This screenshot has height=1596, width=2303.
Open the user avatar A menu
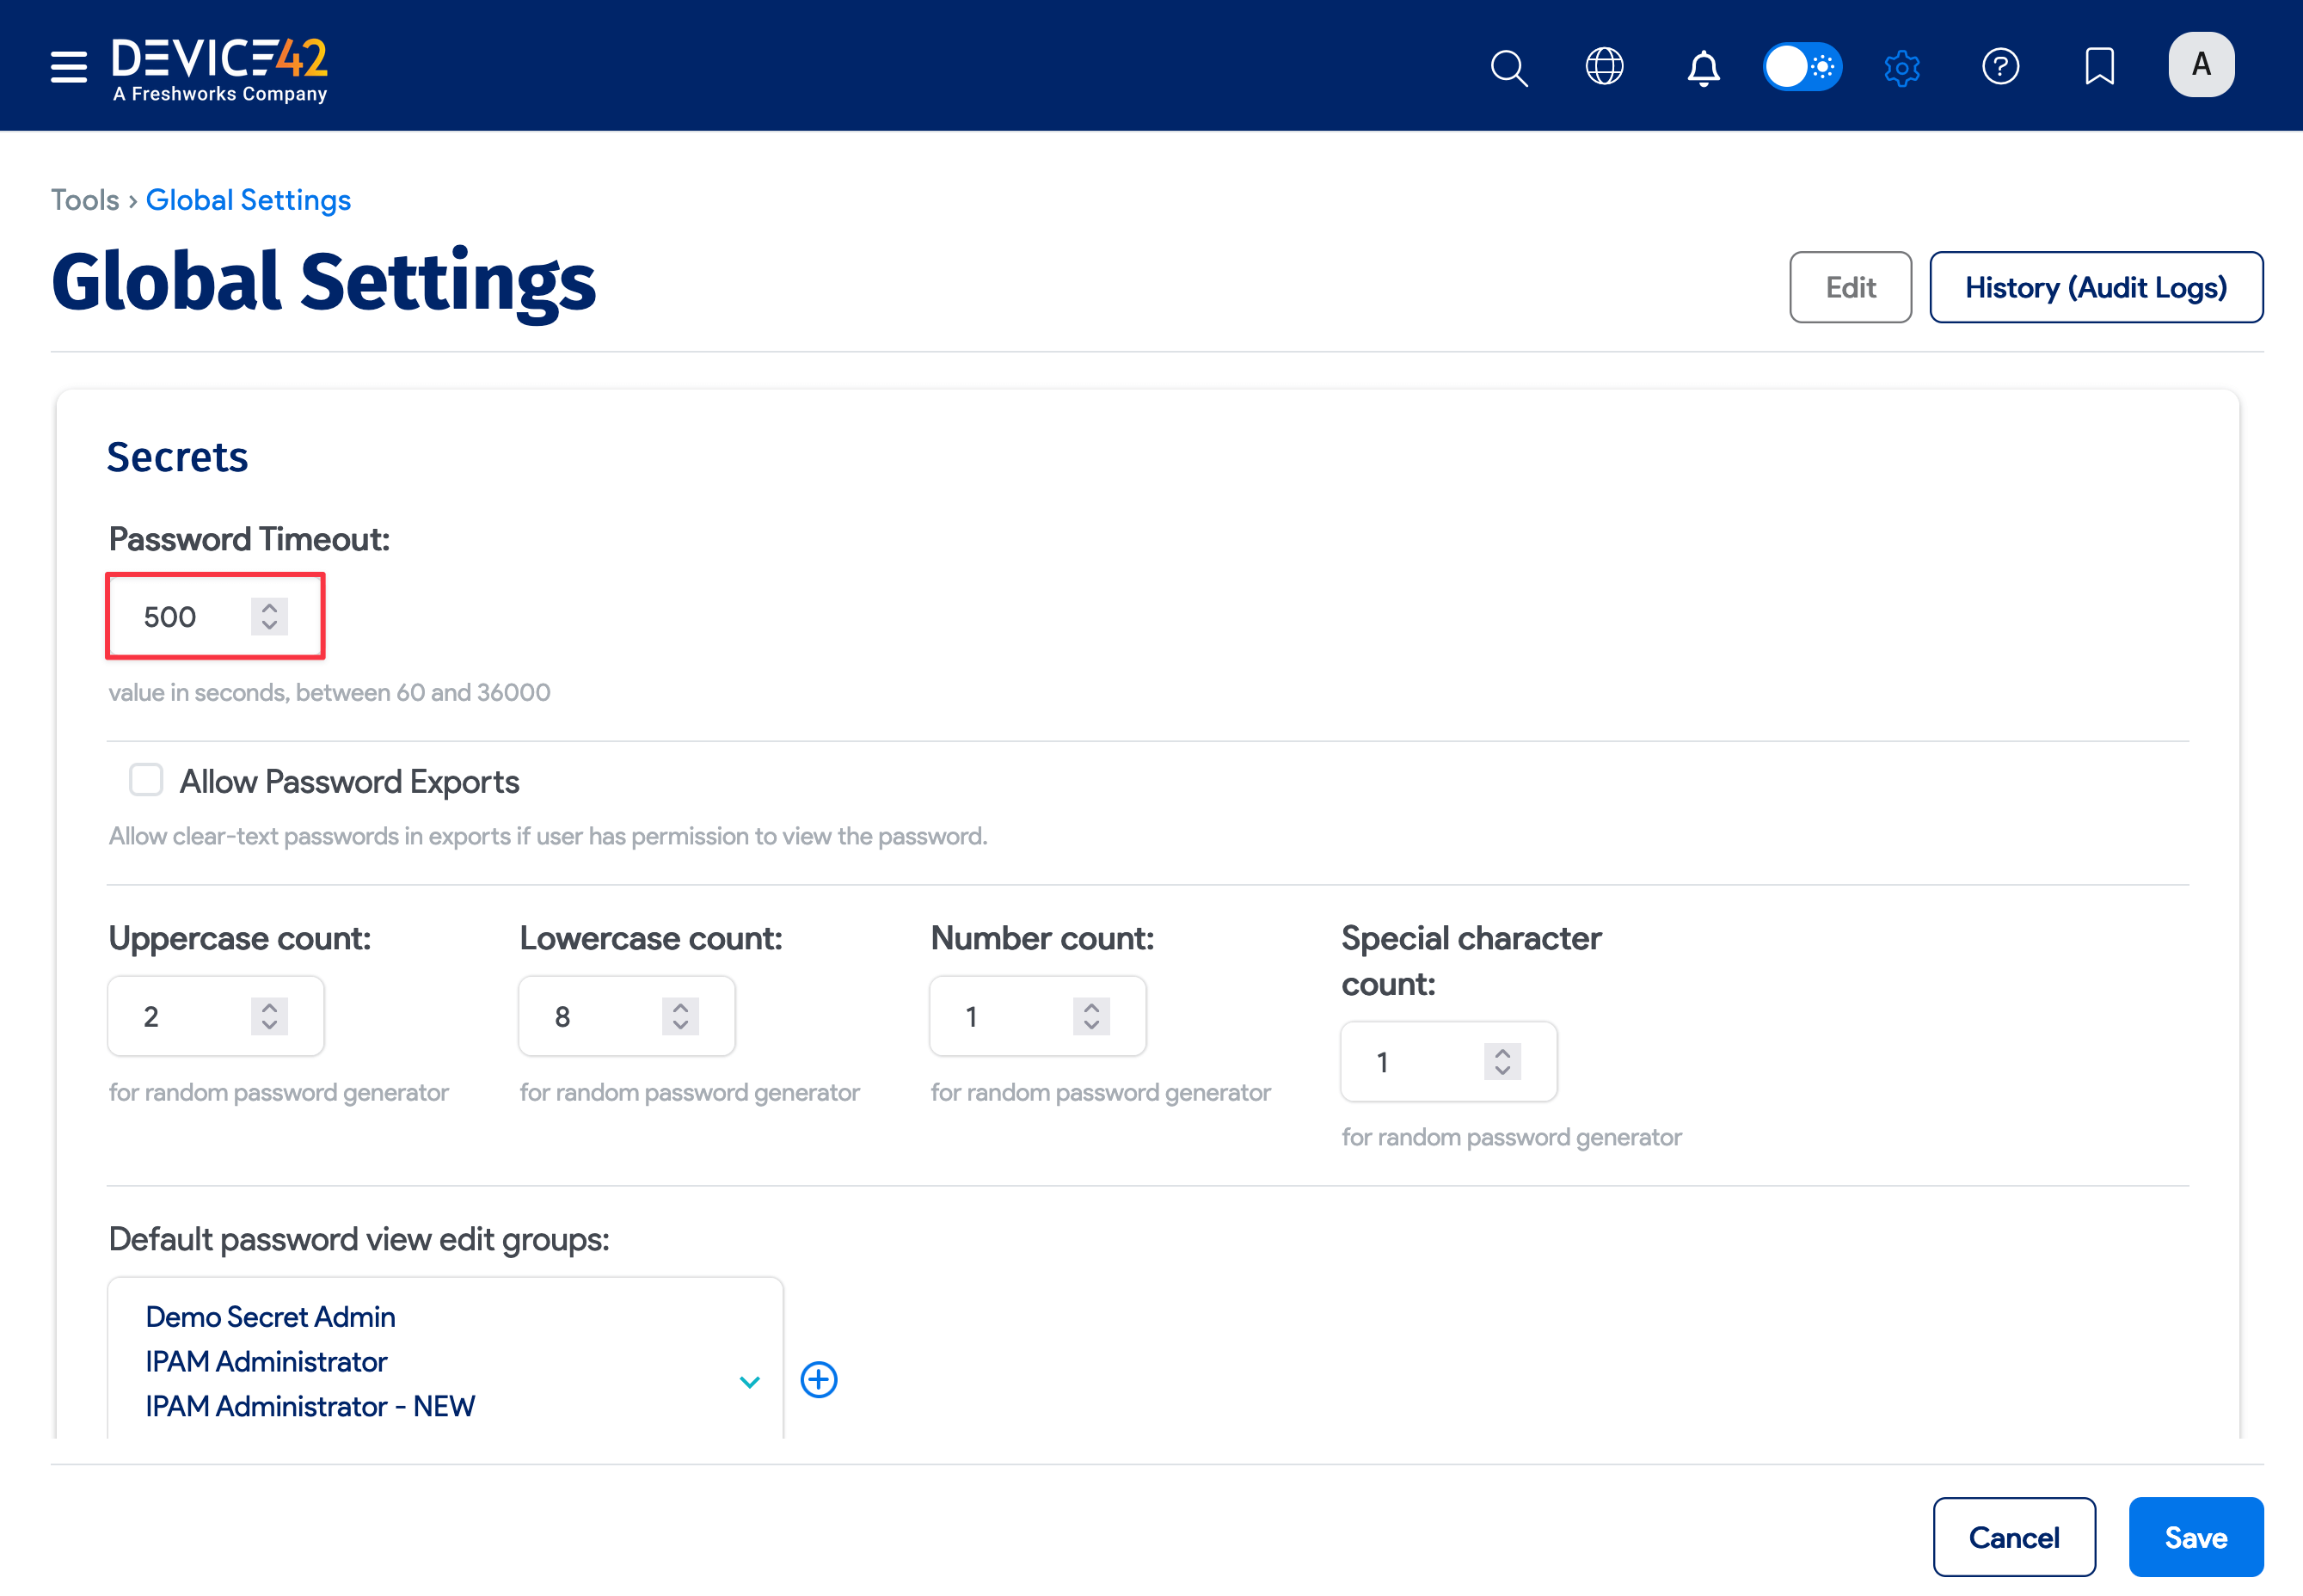pos(2201,65)
